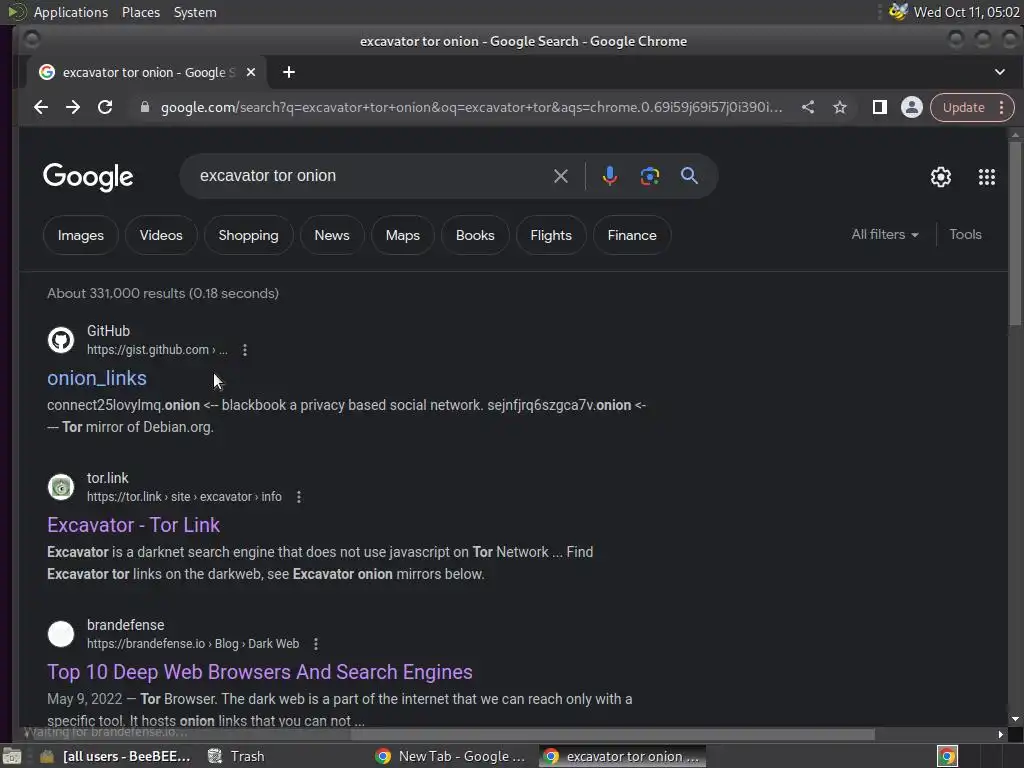Click the show desktop taskbar icon

pyautogui.click(x=12, y=756)
